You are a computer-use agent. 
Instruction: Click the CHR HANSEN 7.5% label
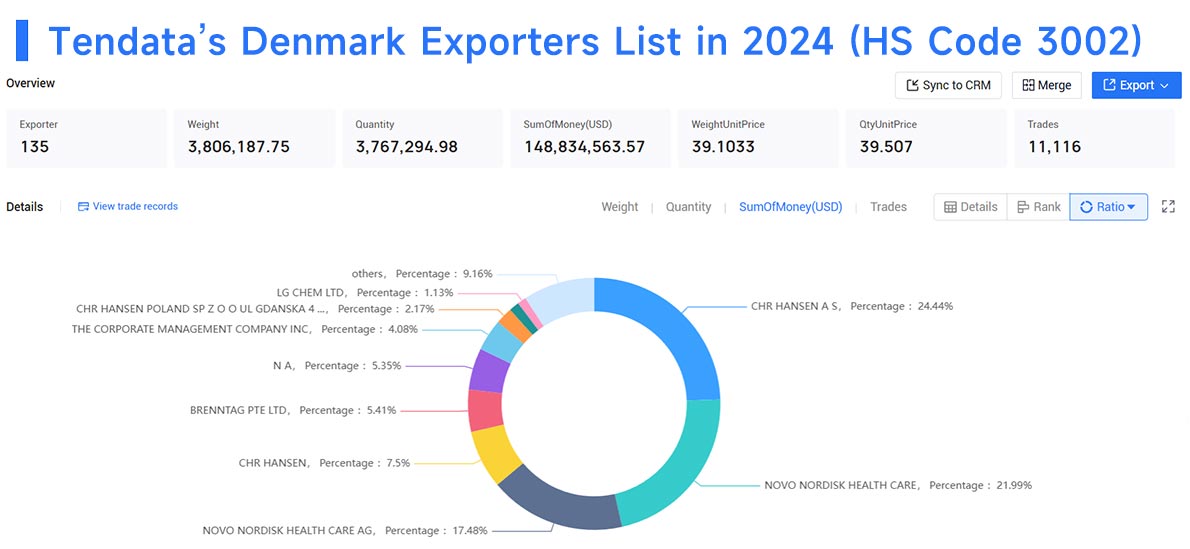click(324, 462)
